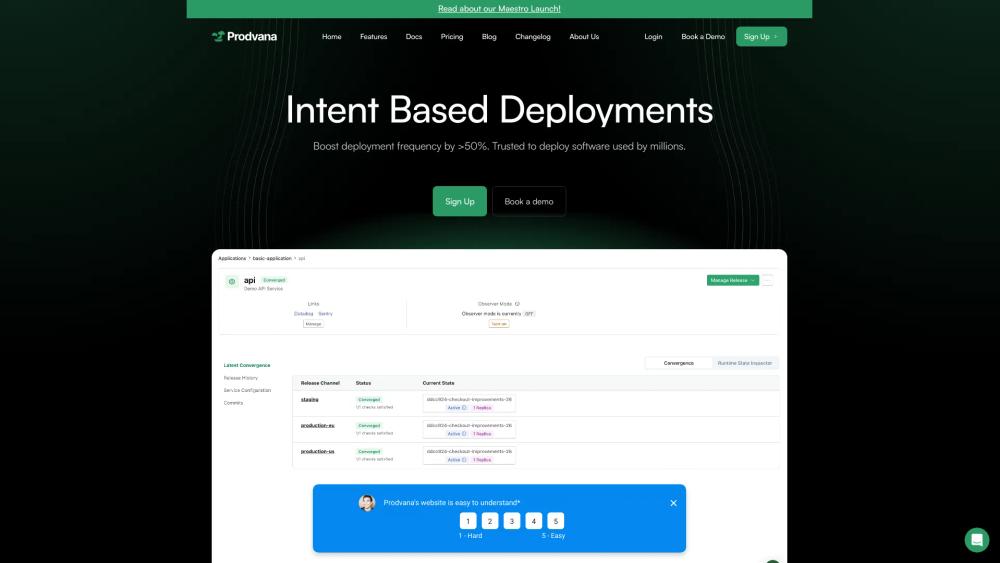Click the Converged status in production-eu row

pos(369,425)
